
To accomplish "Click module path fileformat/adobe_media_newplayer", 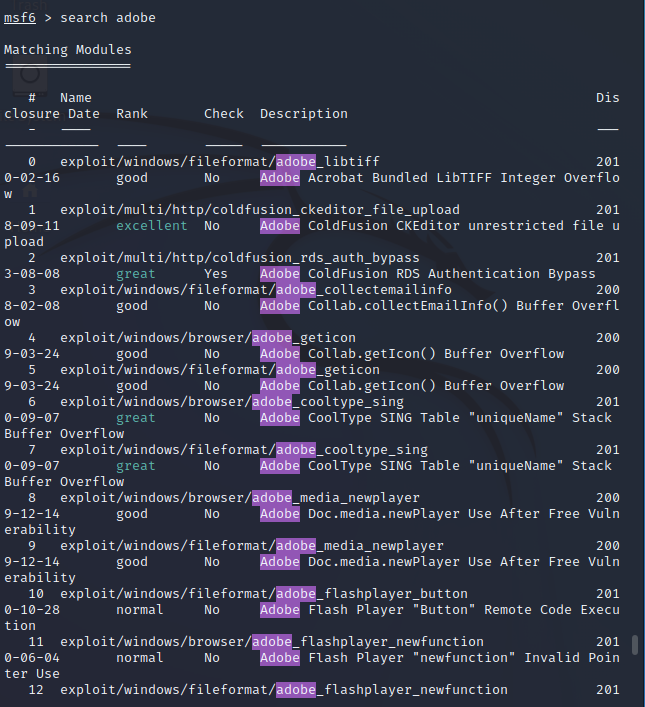I will [x=252, y=546].
